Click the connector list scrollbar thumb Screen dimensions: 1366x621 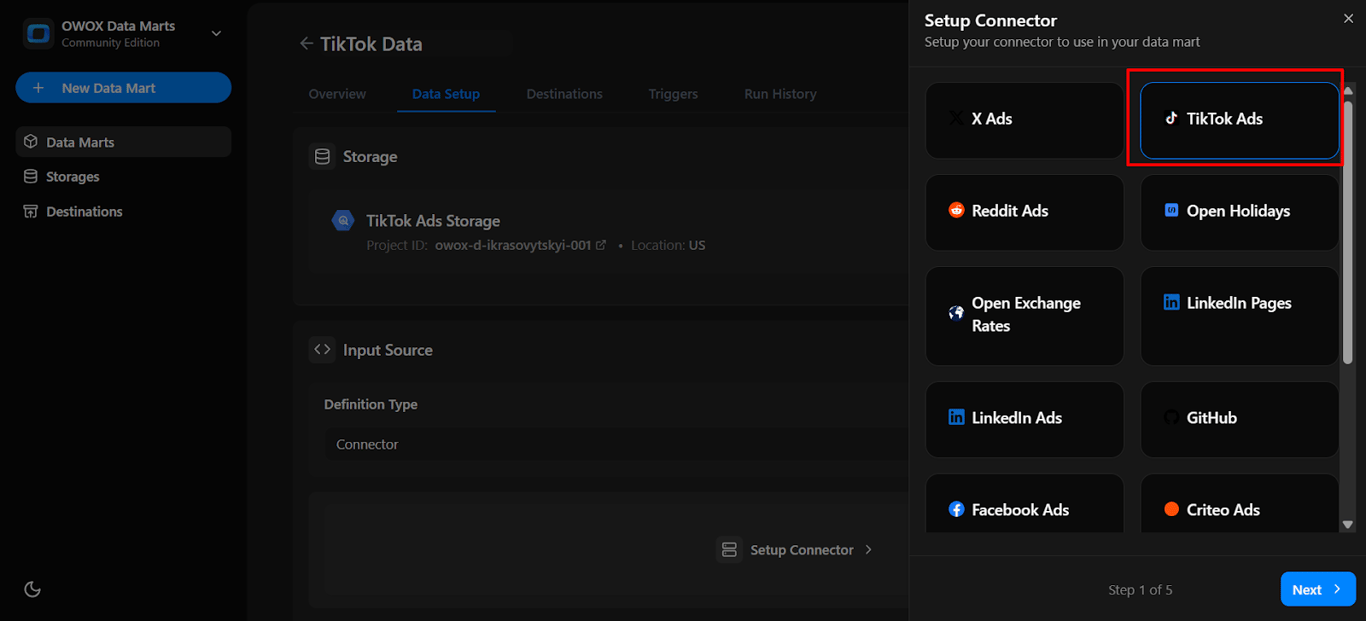tap(1347, 230)
